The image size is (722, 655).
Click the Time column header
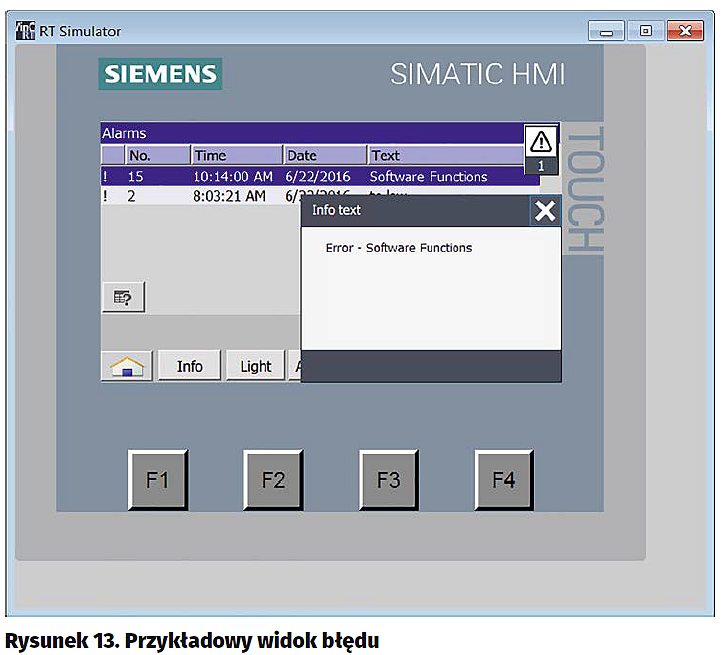click(x=236, y=155)
